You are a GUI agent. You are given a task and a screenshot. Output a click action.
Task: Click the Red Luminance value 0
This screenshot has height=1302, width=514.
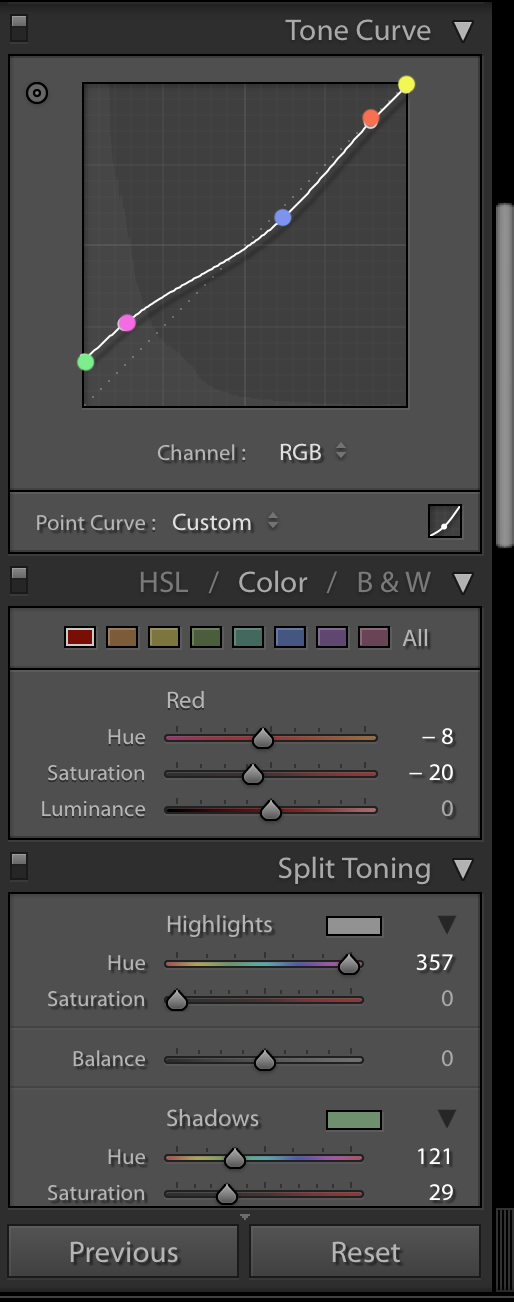click(x=447, y=809)
